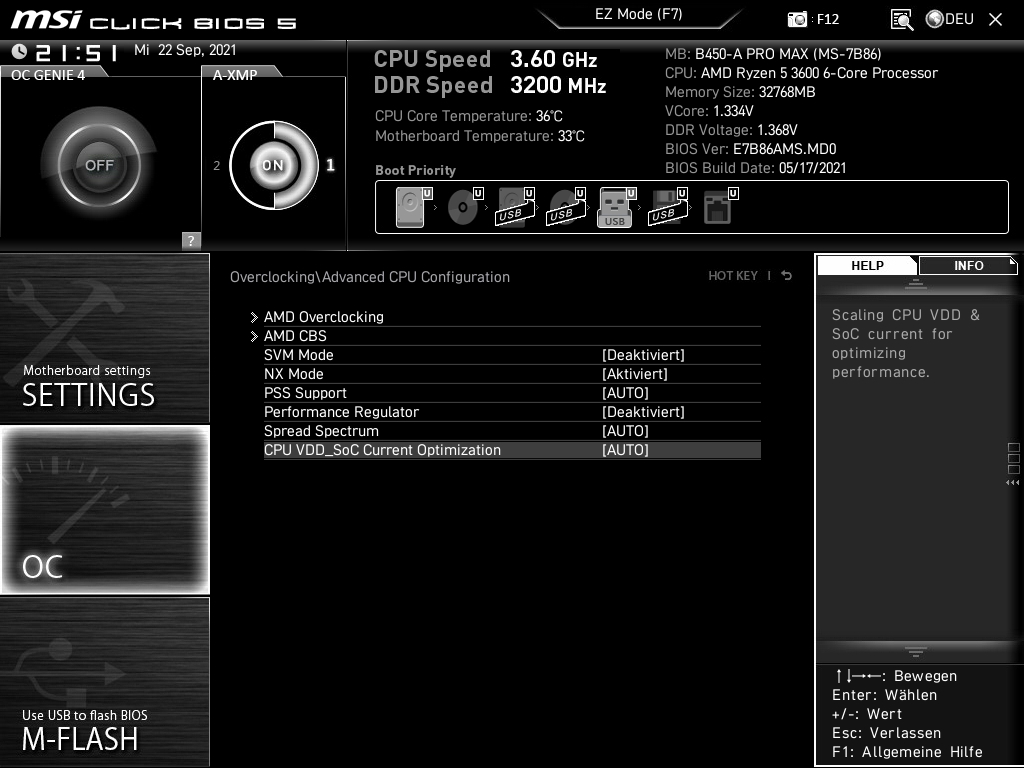Toggle OC GENIE 4 to ON
The image size is (1024, 768).
coord(100,162)
